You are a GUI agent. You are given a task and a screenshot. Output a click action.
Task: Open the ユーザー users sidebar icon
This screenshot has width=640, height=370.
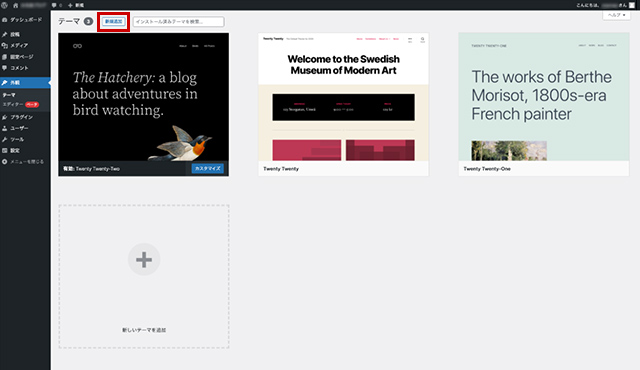pos(4,128)
